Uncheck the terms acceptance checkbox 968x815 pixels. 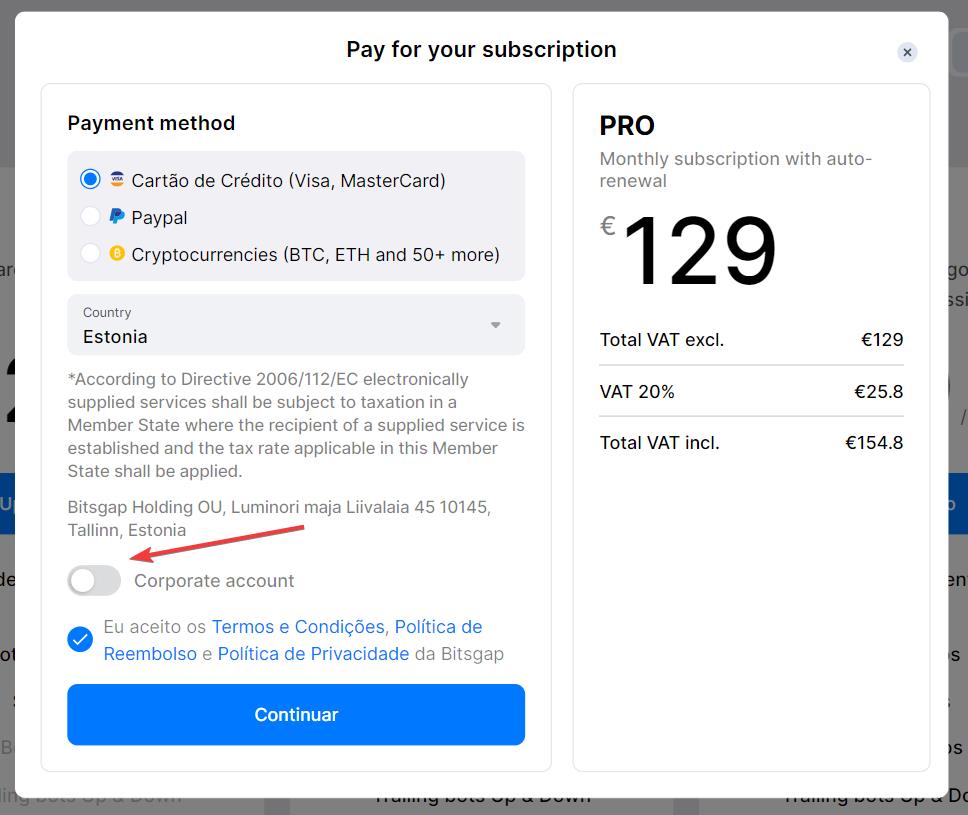(x=80, y=640)
